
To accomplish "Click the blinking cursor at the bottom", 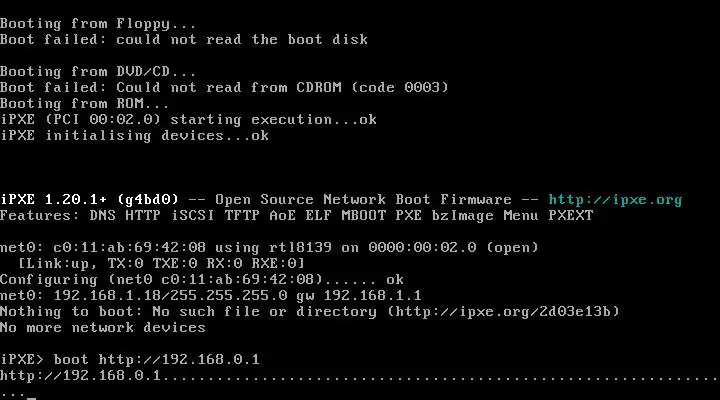I will [31, 398].
